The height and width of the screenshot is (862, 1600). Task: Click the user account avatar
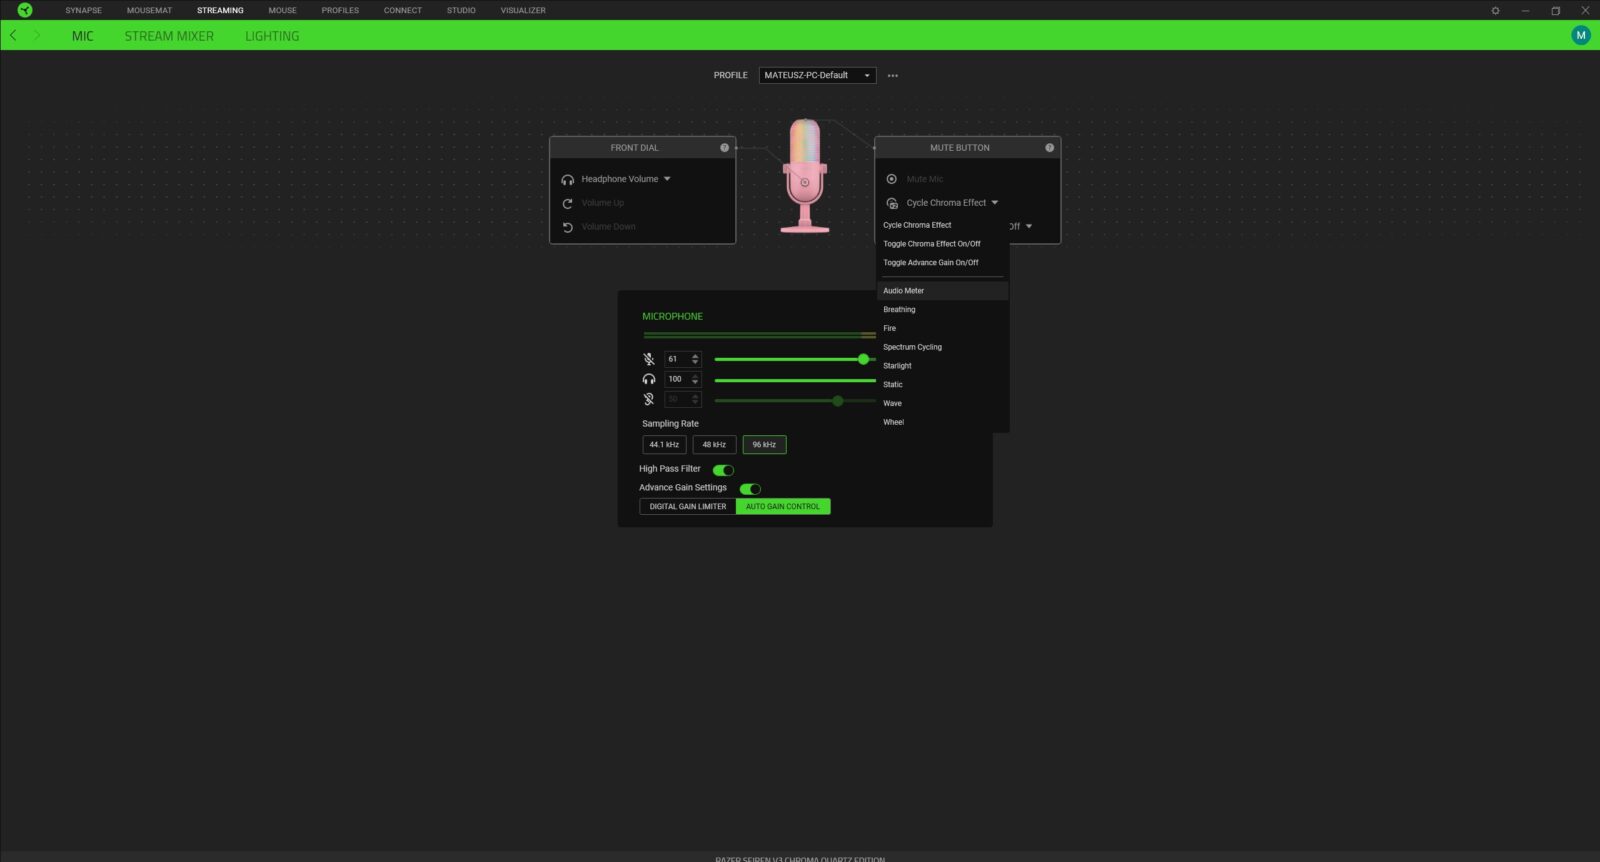tap(1580, 35)
